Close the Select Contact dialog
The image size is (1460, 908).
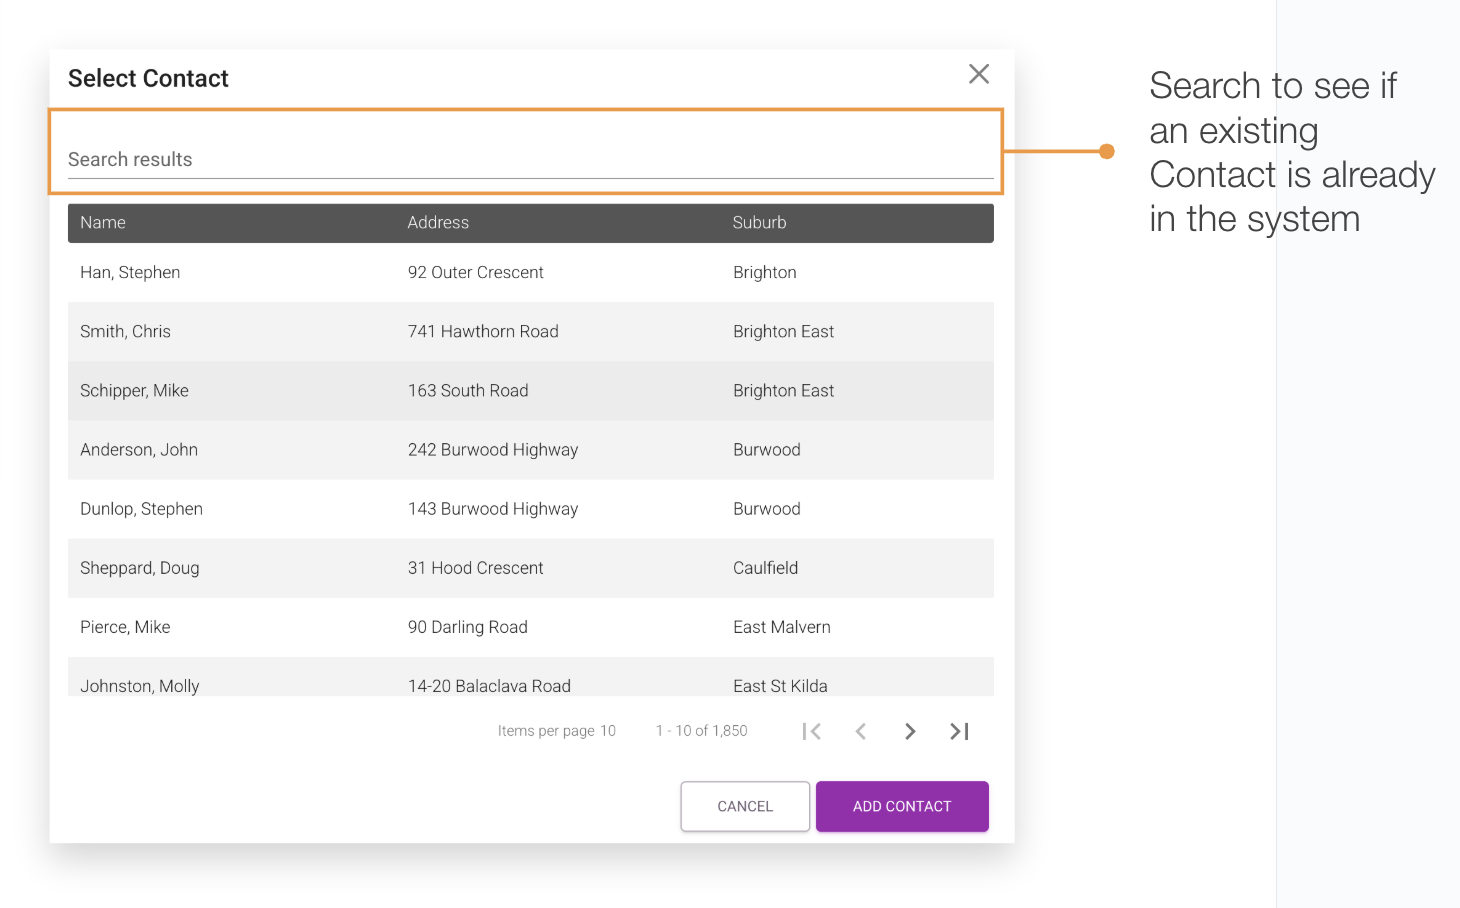pos(978,74)
